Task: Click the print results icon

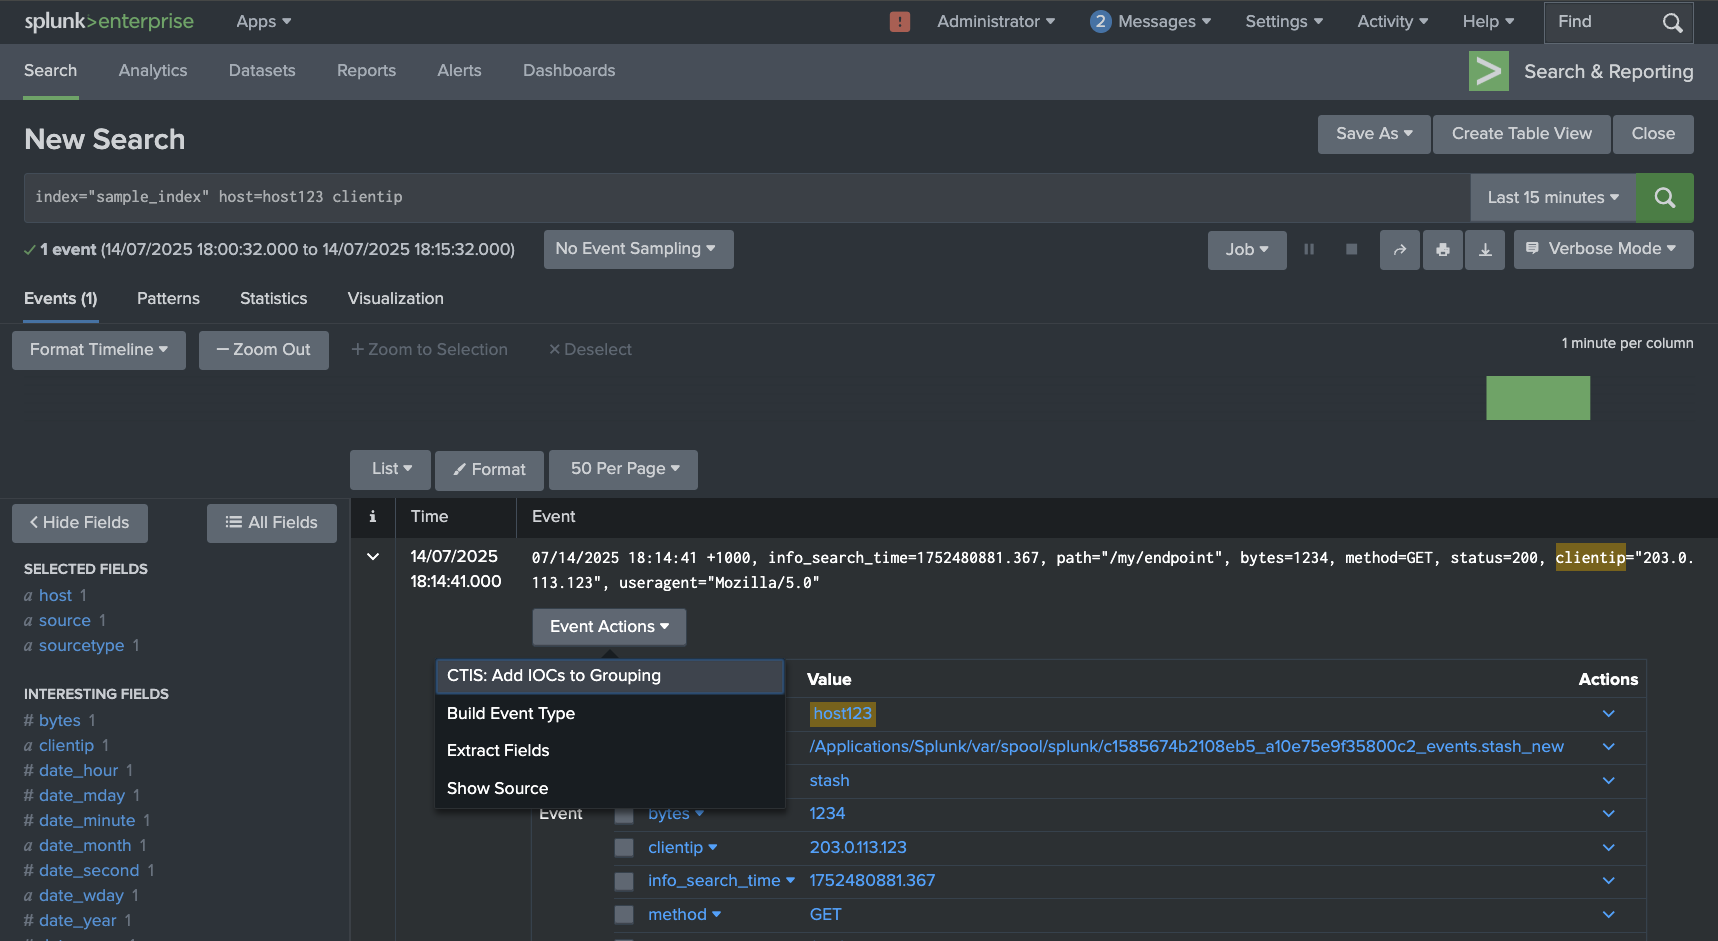Action: click(1442, 250)
